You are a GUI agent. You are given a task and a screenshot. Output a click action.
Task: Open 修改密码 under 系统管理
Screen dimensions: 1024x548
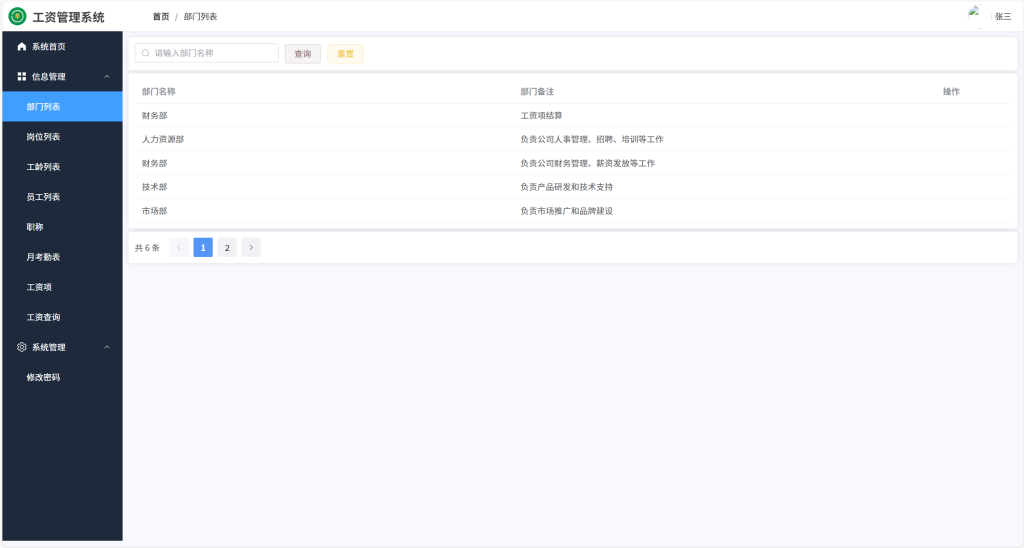(x=62, y=377)
